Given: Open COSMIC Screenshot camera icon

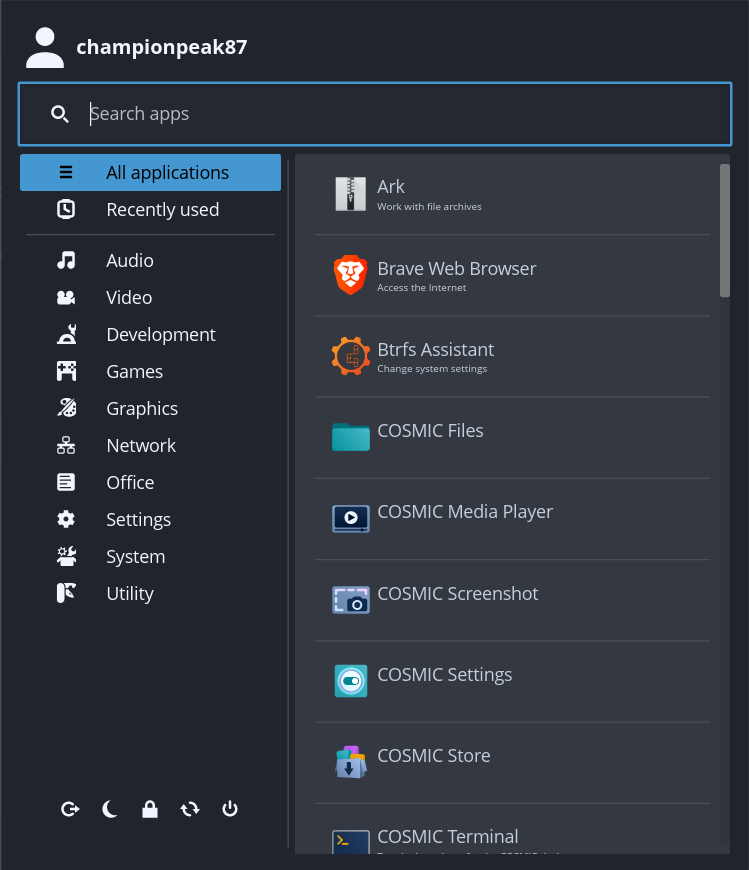Looking at the screenshot, I should (x=351, y=600).
